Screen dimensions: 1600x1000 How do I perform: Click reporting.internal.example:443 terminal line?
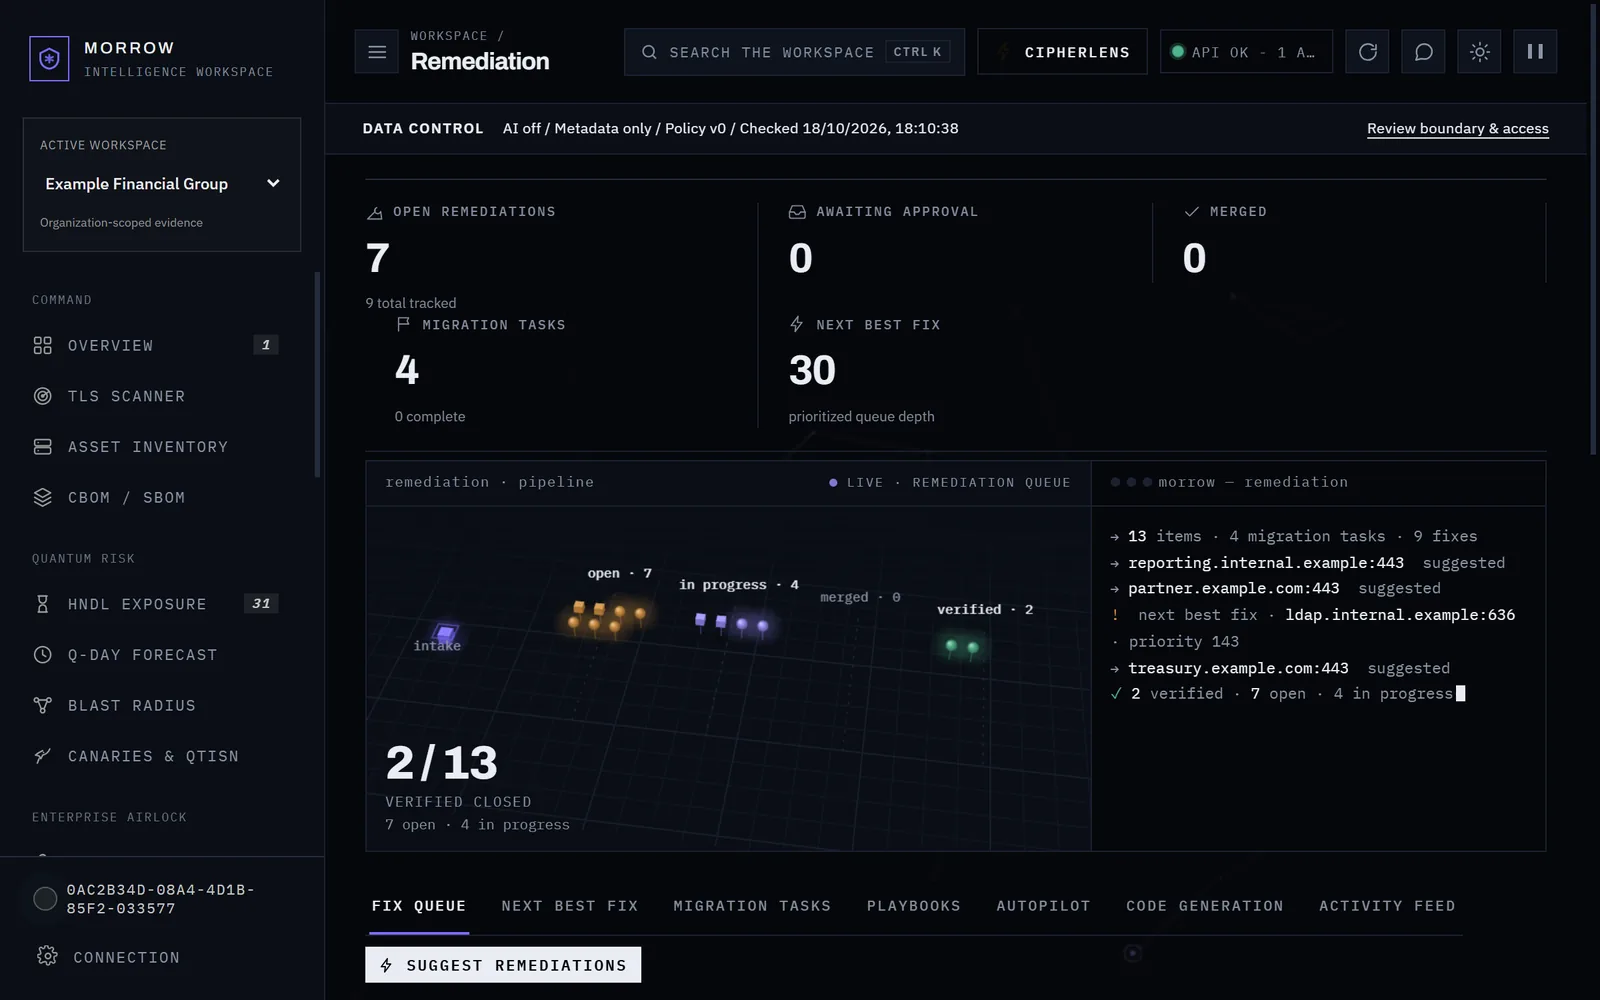pos(1266,563)
